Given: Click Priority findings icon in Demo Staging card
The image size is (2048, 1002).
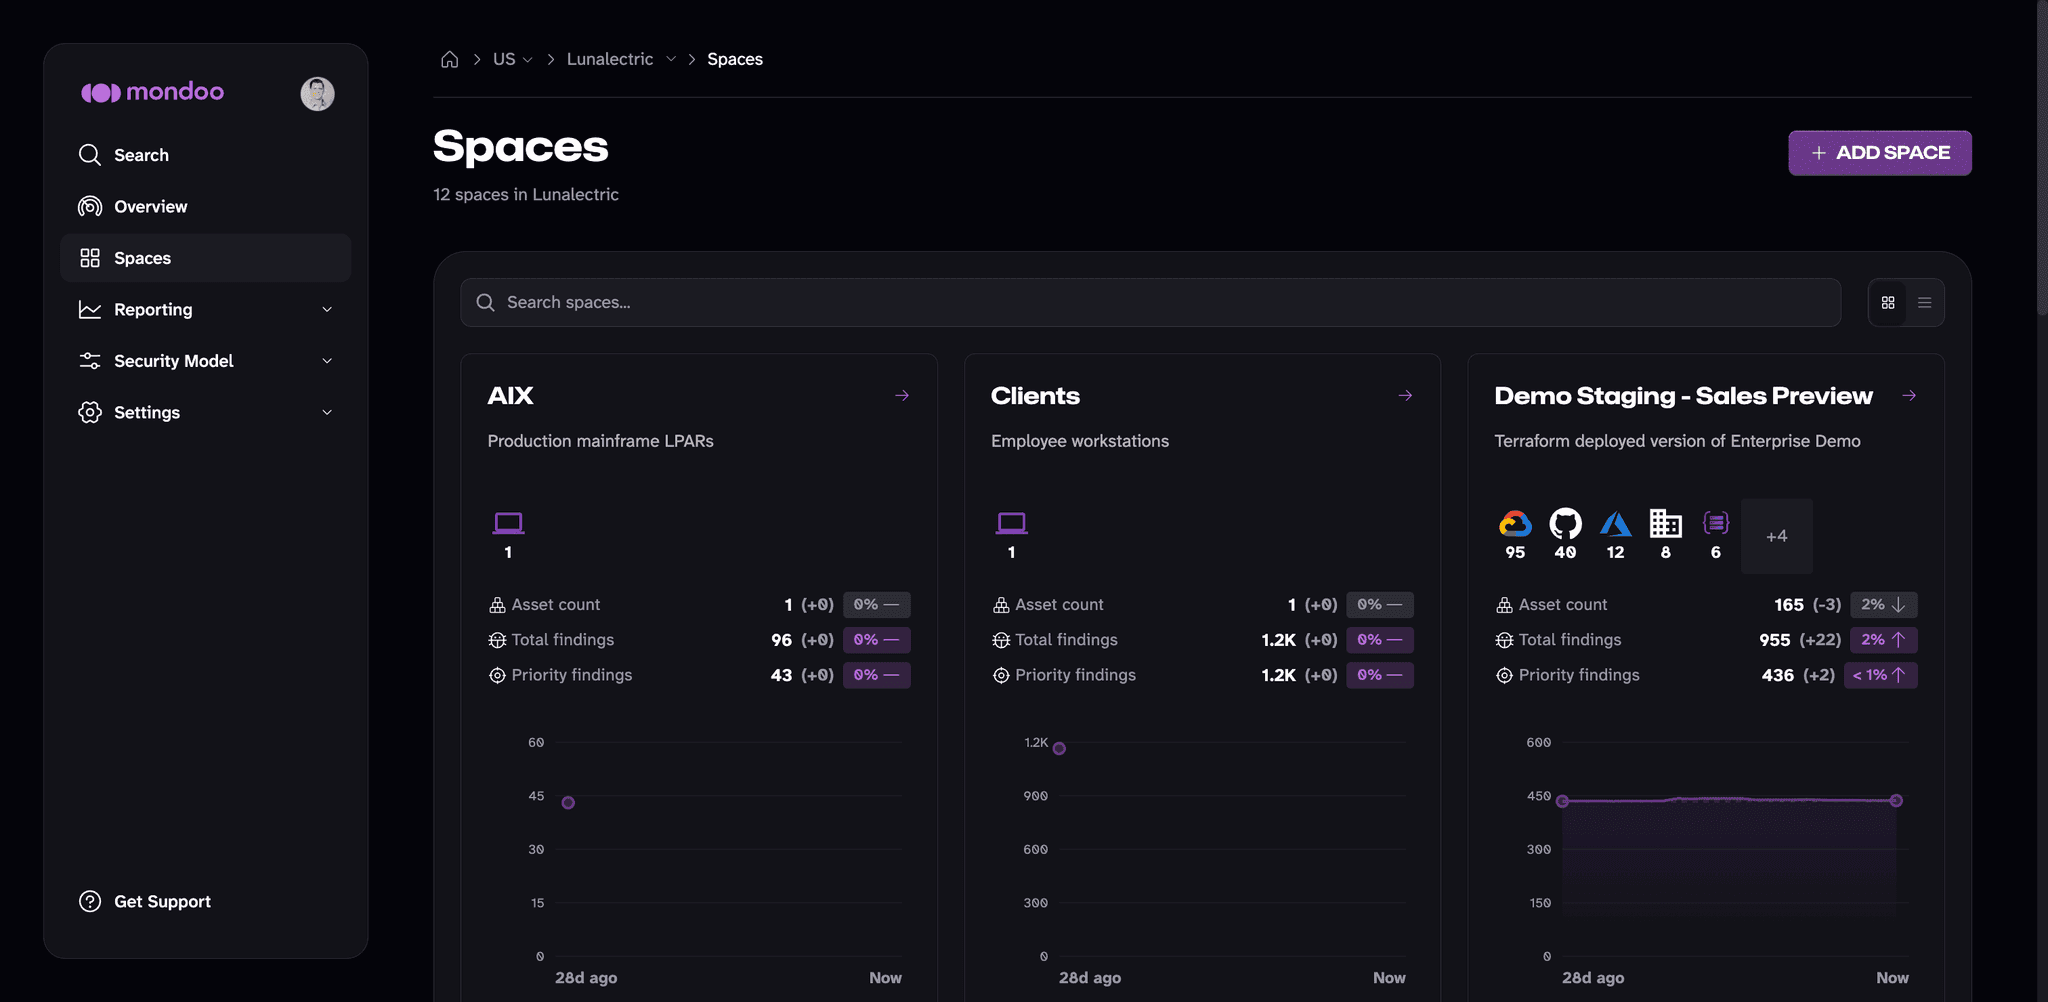Looking at the screenshot, I should 1504,675.
